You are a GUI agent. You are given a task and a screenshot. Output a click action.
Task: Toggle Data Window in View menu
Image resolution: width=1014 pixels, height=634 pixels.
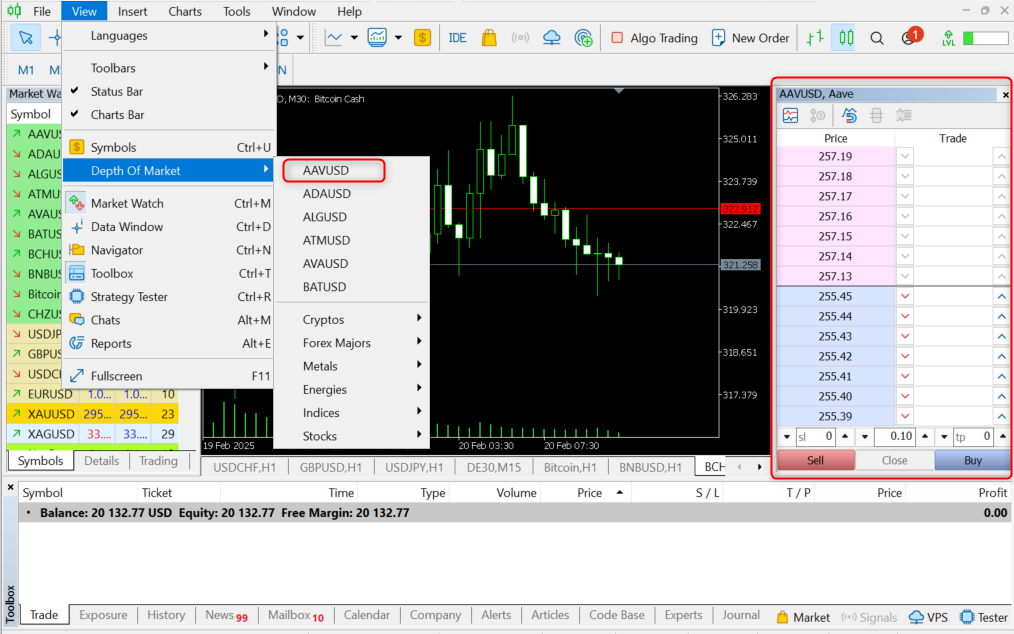point(169,226)
